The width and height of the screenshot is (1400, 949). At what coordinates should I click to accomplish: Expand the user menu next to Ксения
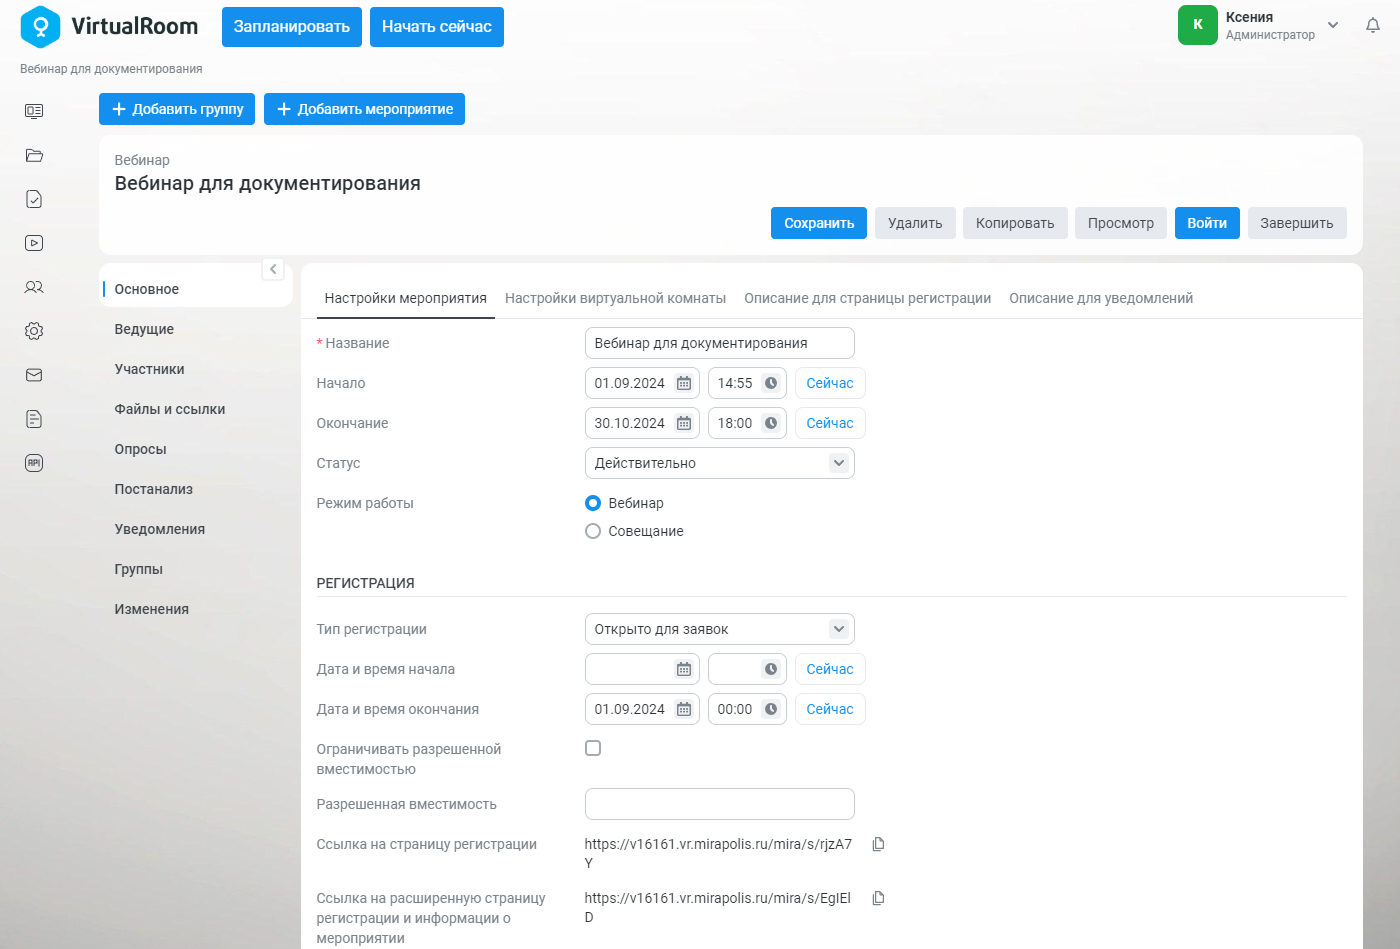click(x=1333, y=25)
